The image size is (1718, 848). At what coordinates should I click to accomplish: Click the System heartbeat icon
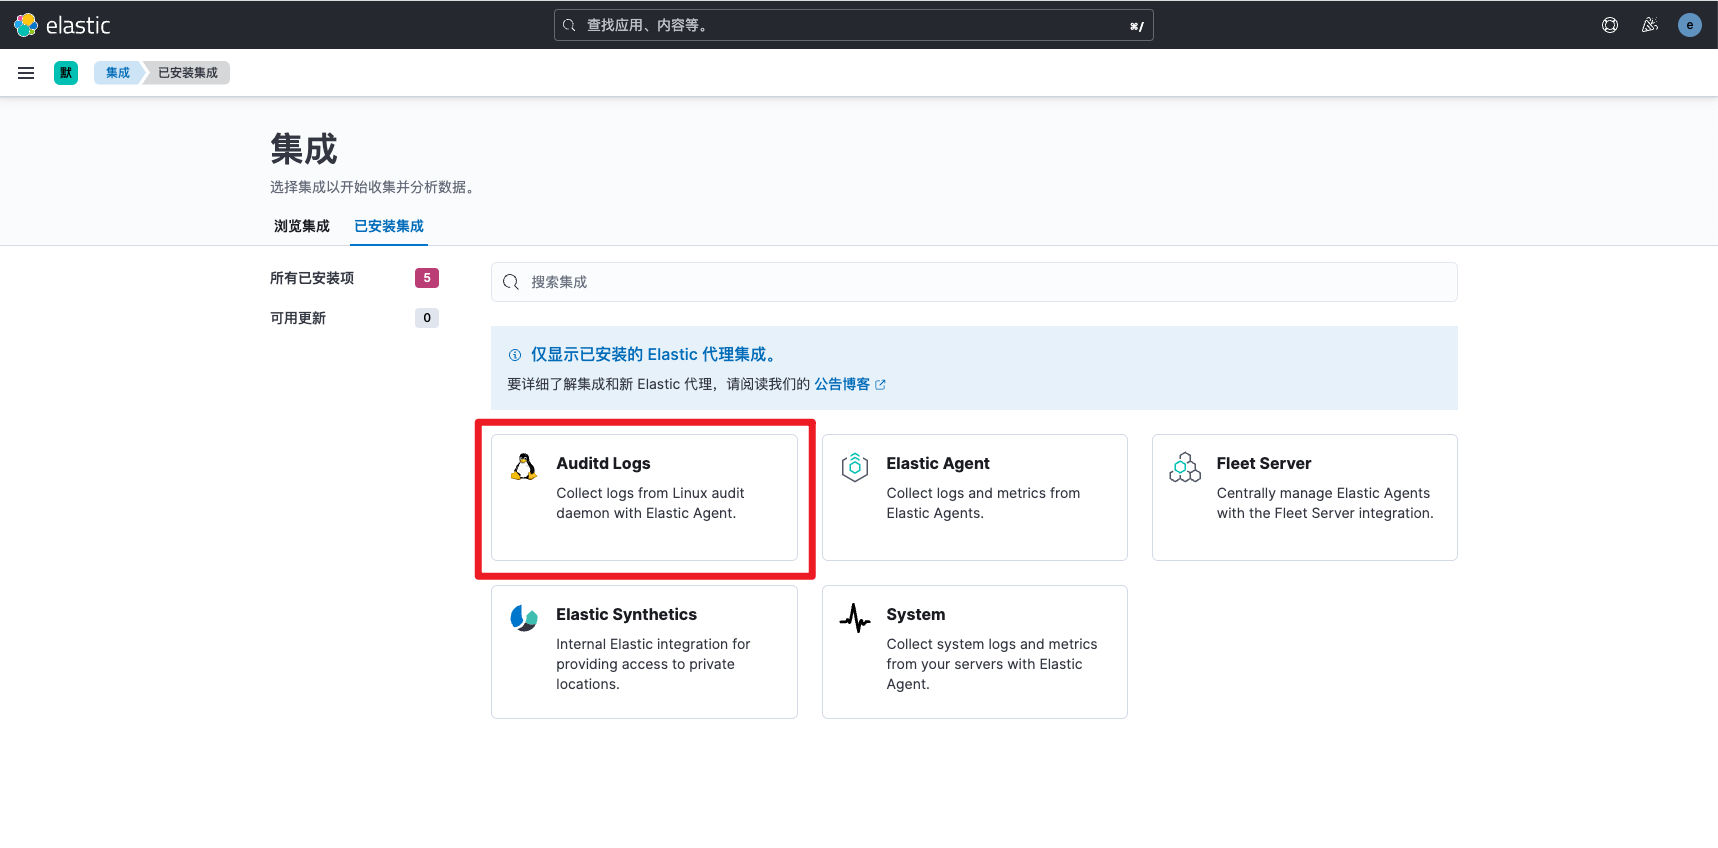pos(855,618)
